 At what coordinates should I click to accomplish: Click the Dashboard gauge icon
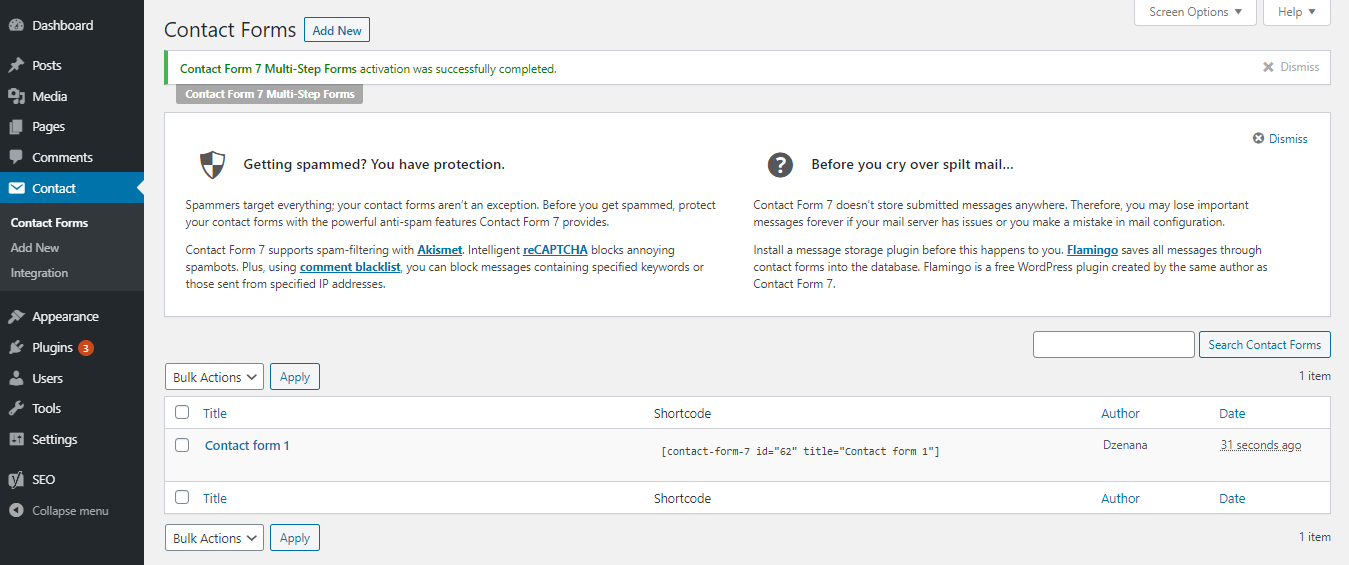pos(16,25)
